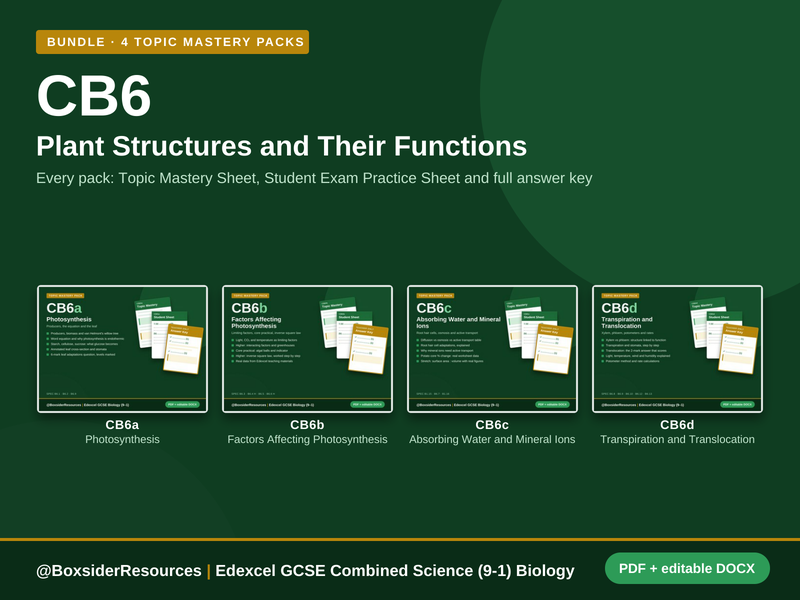Click the 'CB6c' caption label
This screenshot has height=600, width=800.
(x=492, y=424)
